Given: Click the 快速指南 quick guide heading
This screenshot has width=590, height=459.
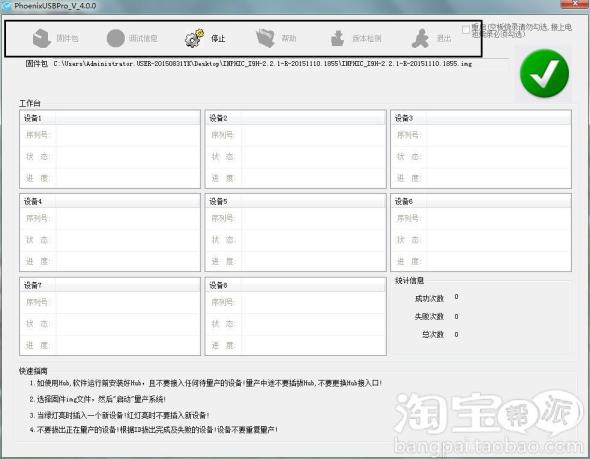Looking at the screenshot, I should (x=33, y=371).
